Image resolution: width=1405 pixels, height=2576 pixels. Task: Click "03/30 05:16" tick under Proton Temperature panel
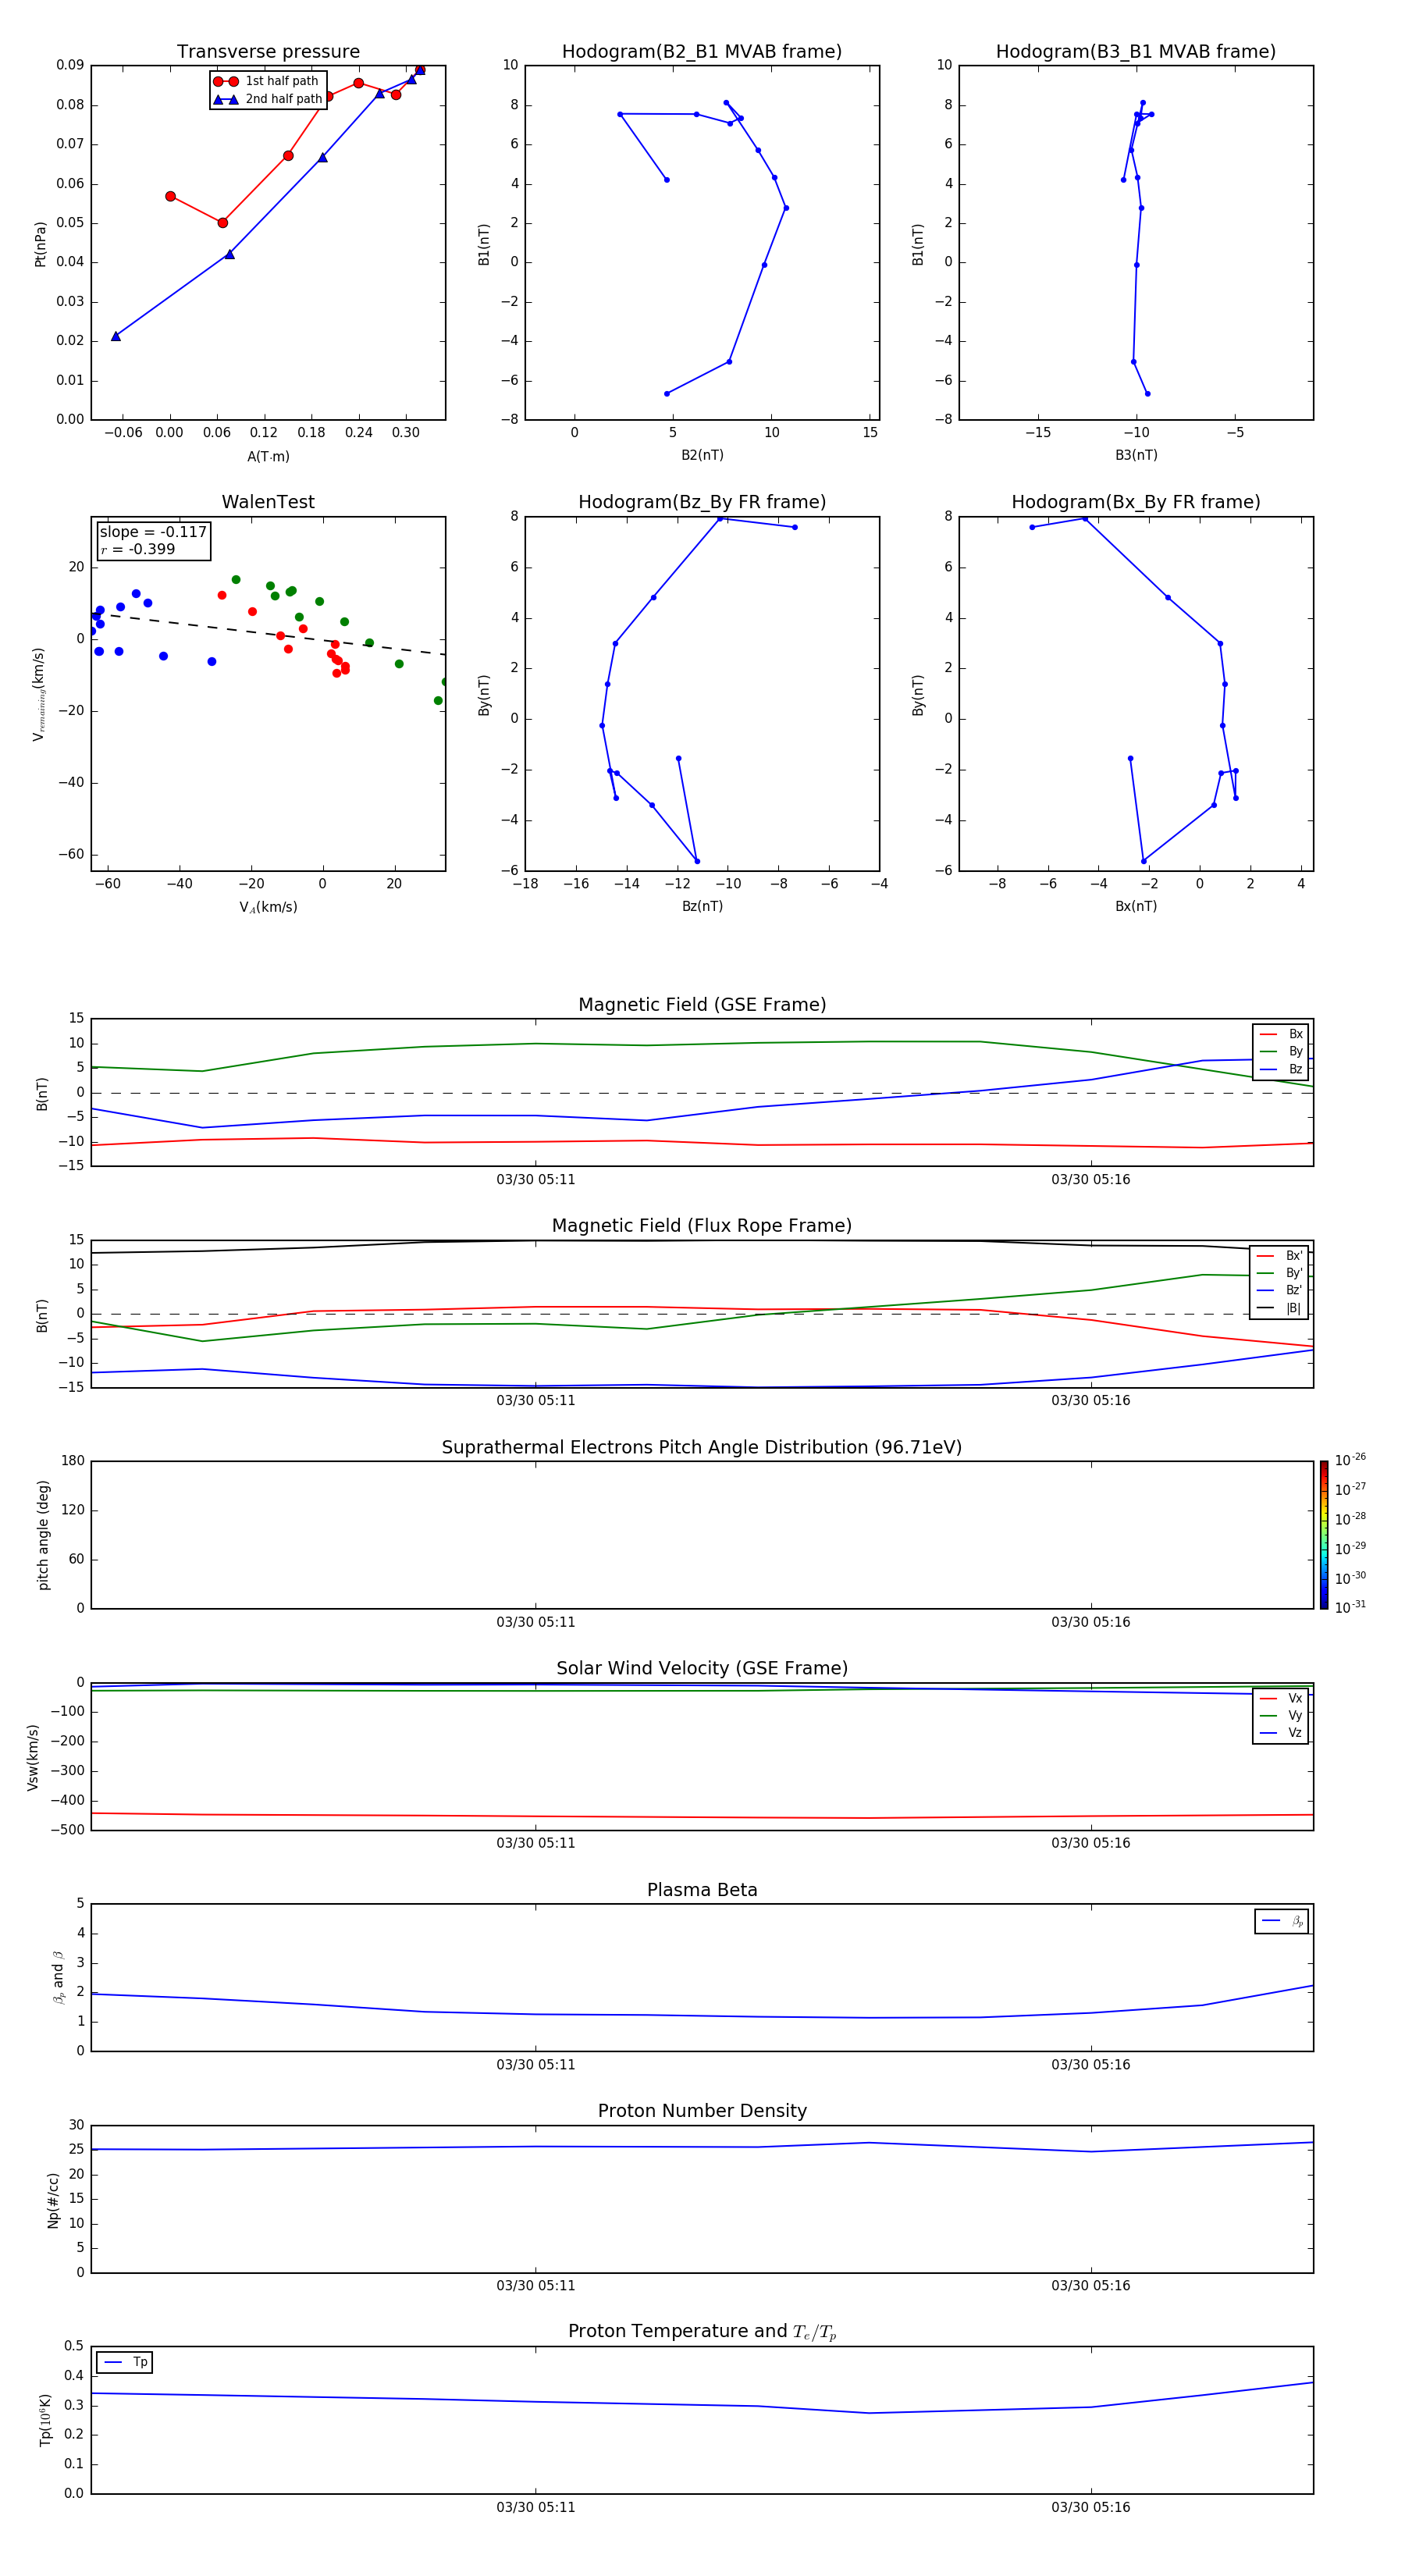1091,2508
